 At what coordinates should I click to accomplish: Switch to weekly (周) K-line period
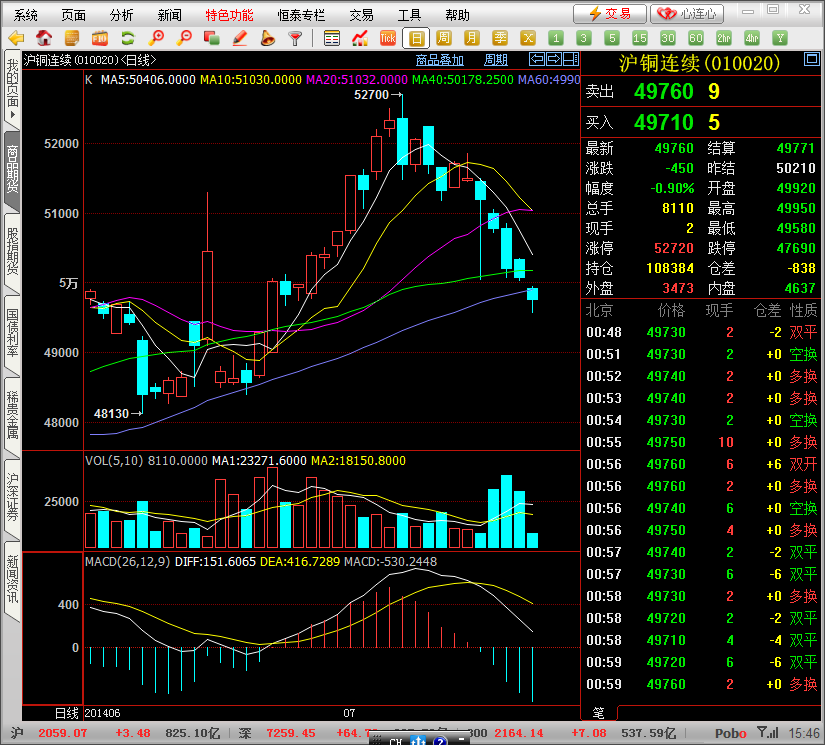[443, 38]
